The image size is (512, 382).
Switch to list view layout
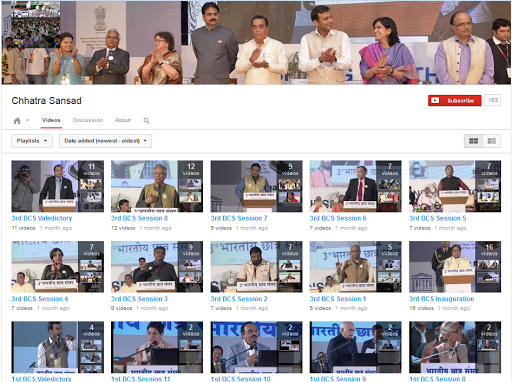point(492,141)
